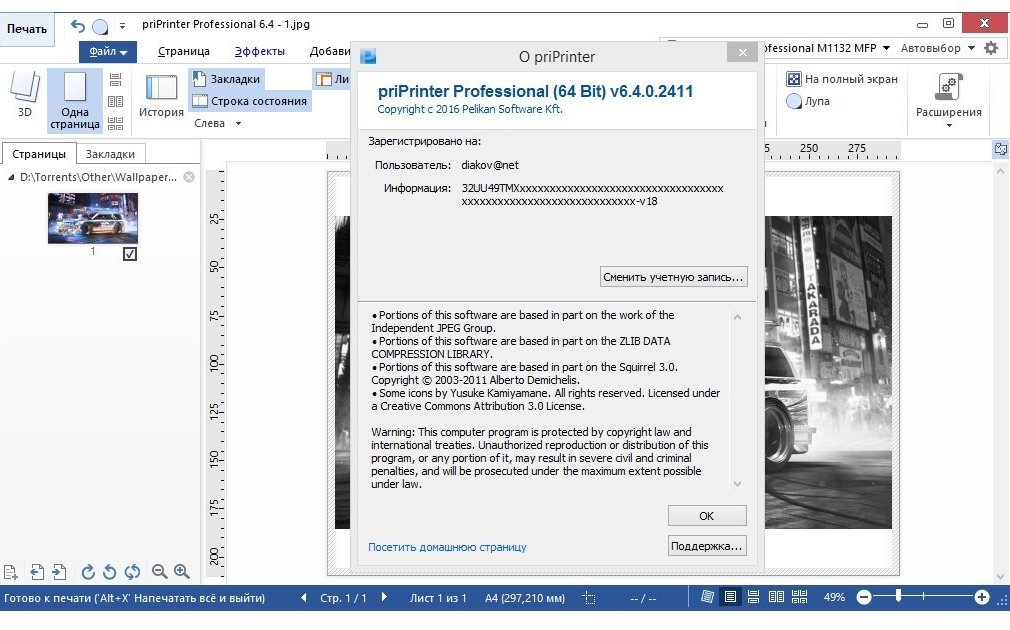Rotate page clockwise with bottom toolbar icon

[88, 571]
